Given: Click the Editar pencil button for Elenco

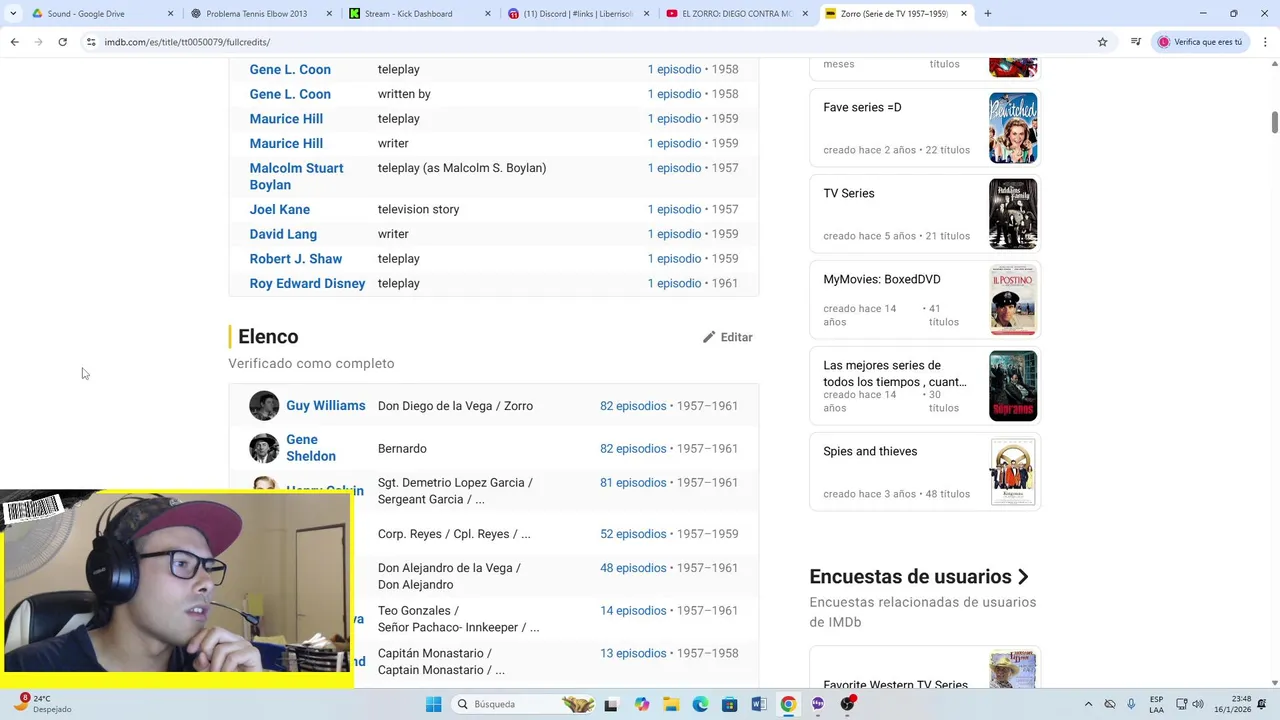Looking at the screenshot, I should point(727,337).
